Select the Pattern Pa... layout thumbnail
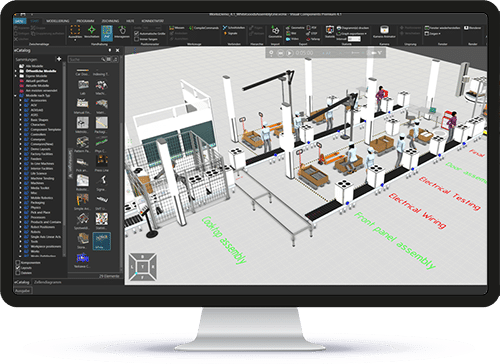The height and width of the screenshot is (364, 500). [82, 144]
